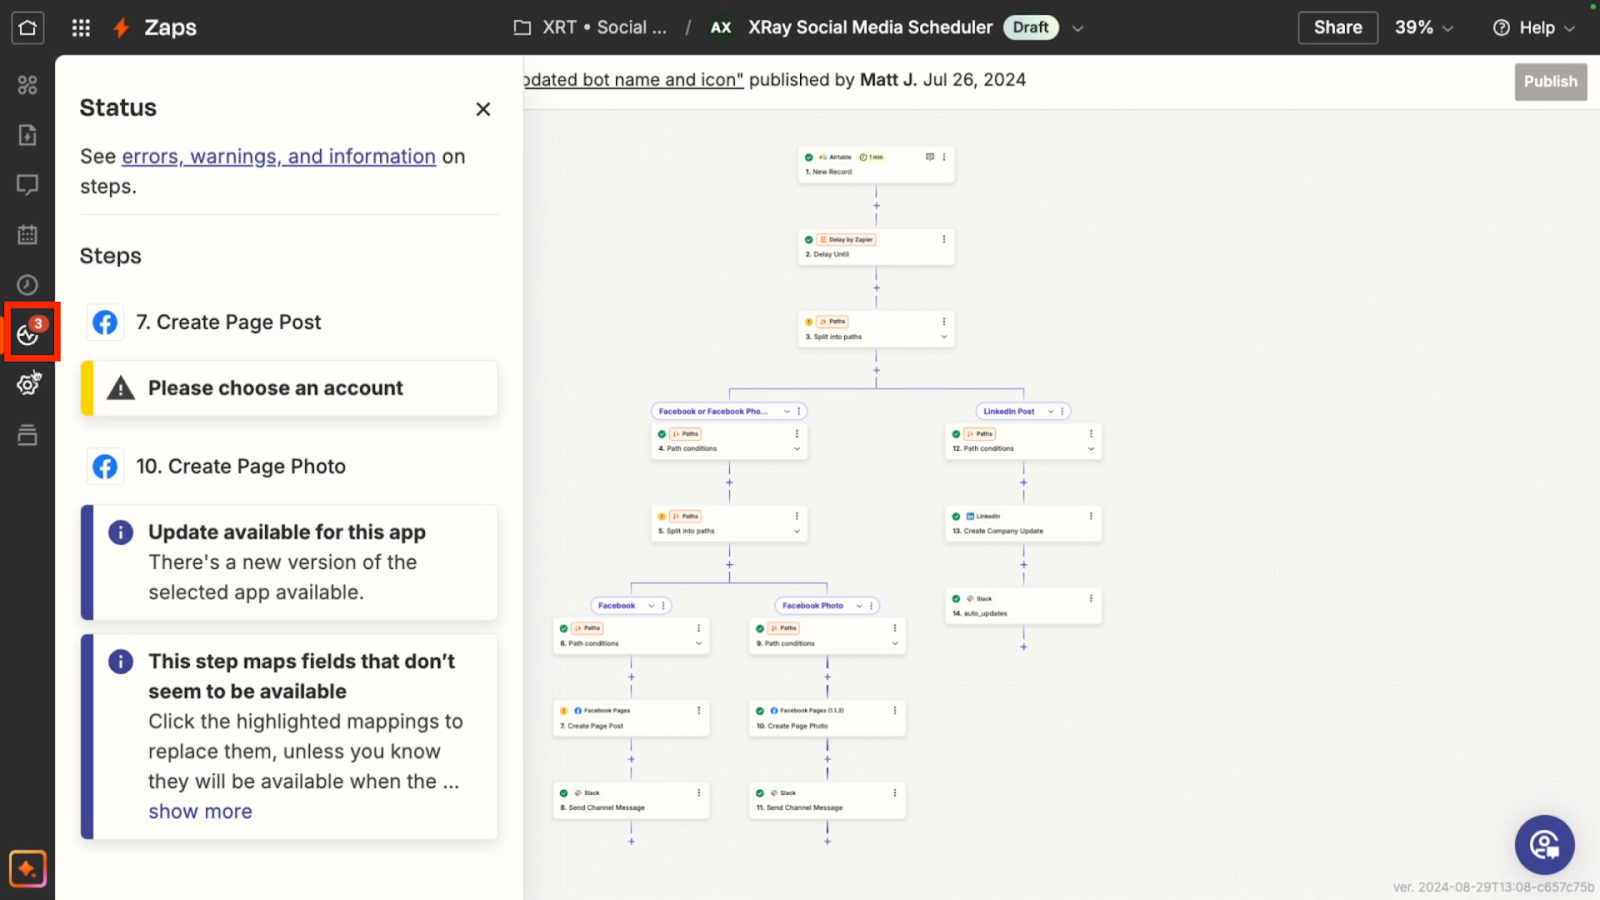
Task: Select Update available for this app notice
Action: click(x=289, y=562)
